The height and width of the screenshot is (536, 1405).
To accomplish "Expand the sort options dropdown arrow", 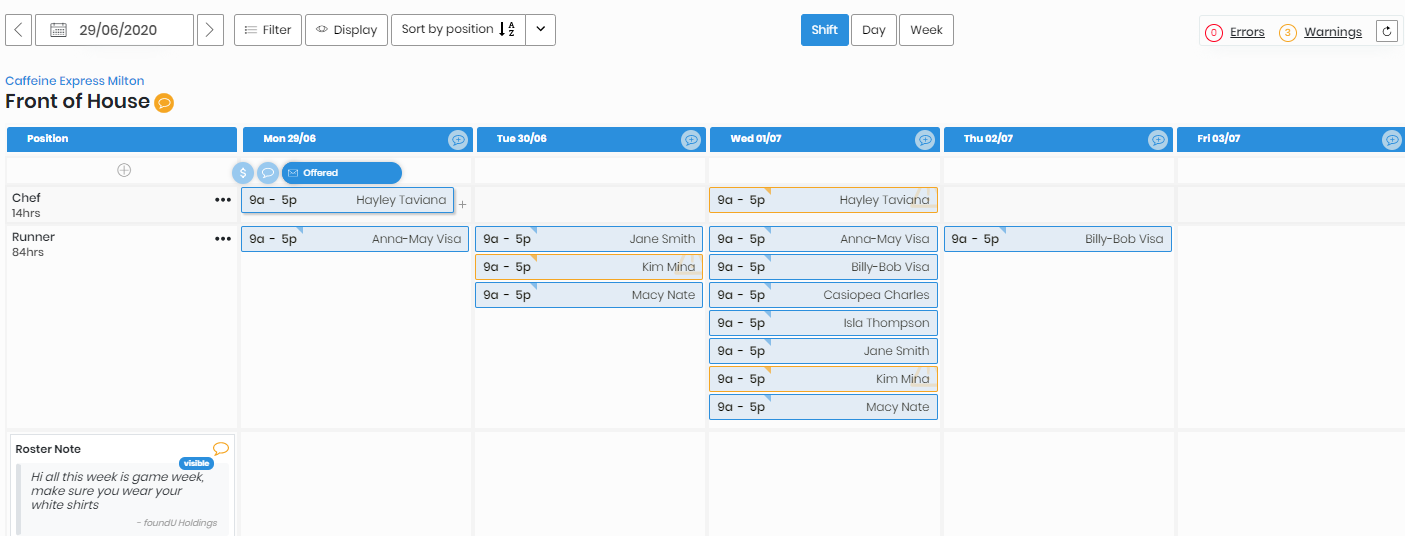I will point(540,30).
